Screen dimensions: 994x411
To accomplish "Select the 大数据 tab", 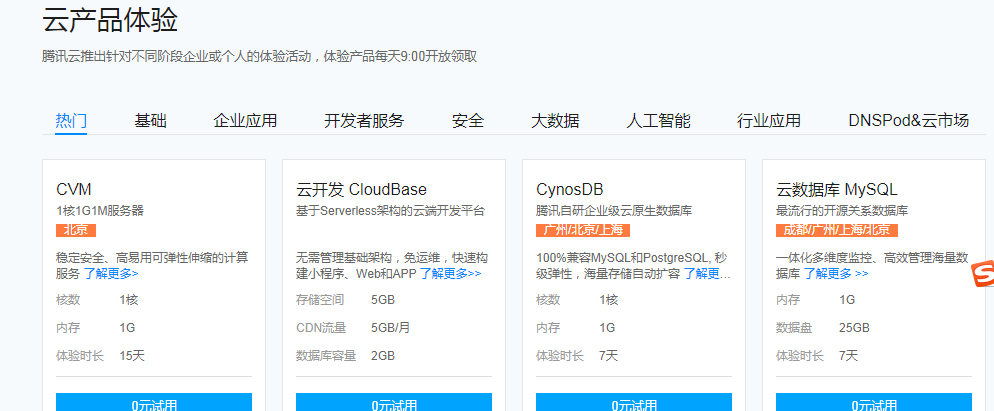I will 555,121.
